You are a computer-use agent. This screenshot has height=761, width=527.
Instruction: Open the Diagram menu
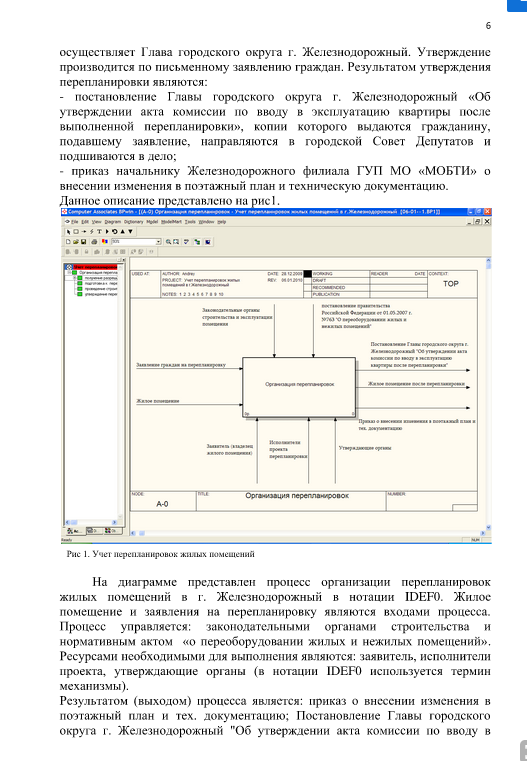tap(113, 222)
